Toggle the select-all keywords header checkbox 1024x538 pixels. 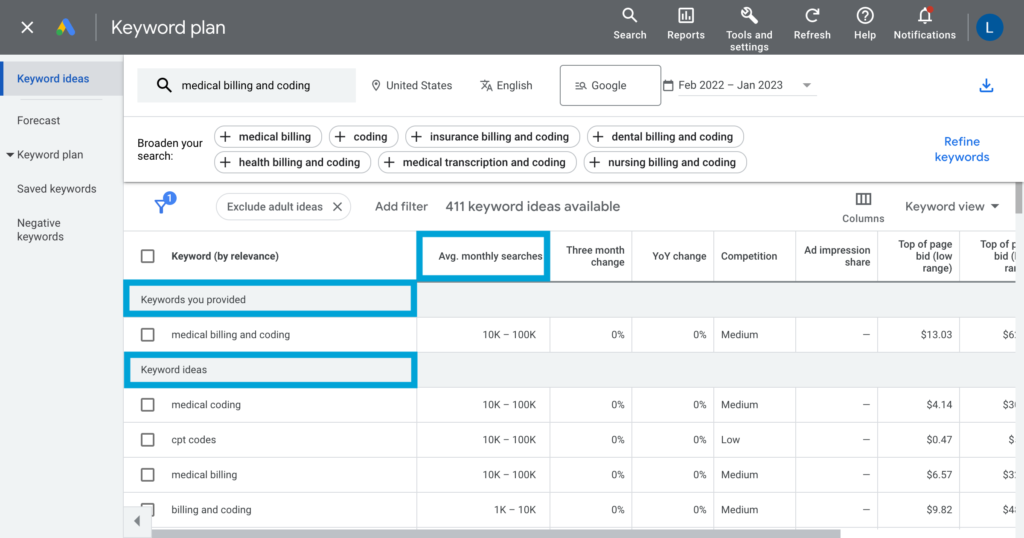pyautogui.click(x=148, y=256)
